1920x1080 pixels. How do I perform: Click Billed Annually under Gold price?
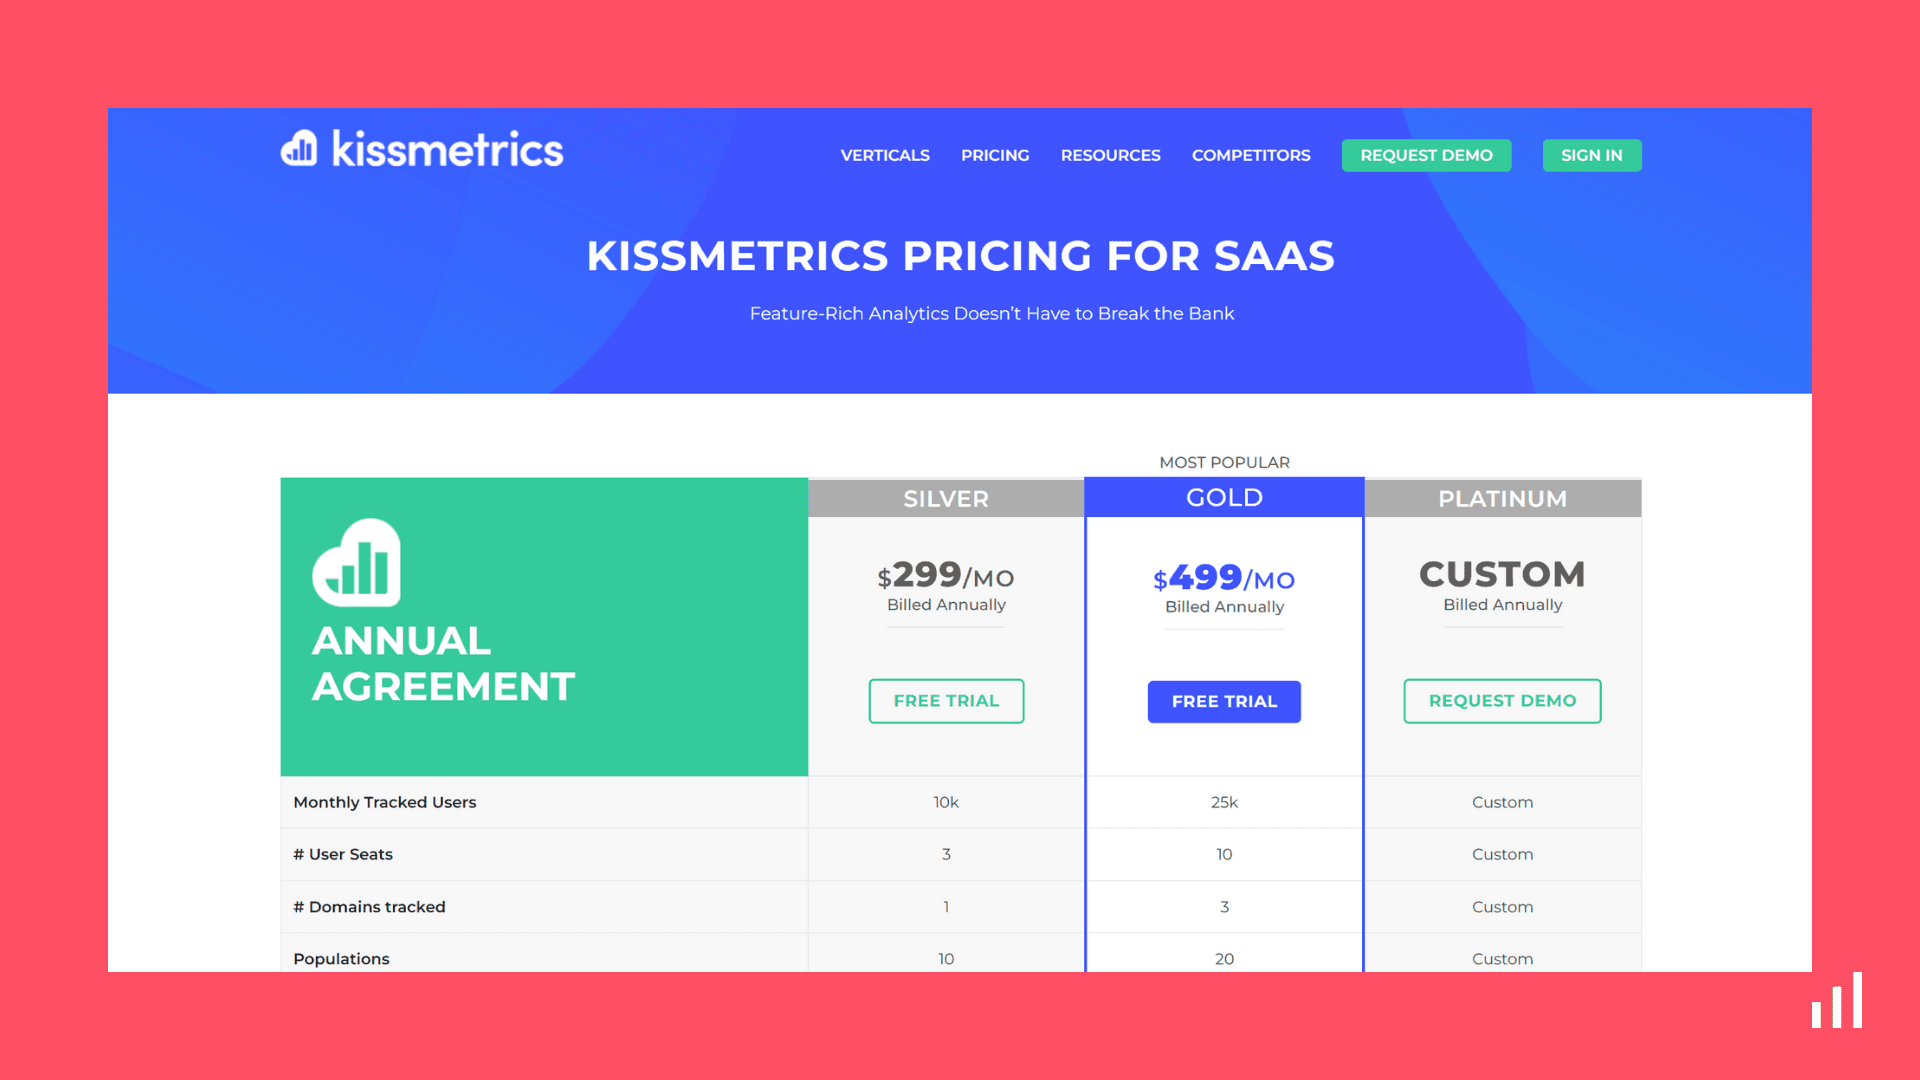(1224, 607)
